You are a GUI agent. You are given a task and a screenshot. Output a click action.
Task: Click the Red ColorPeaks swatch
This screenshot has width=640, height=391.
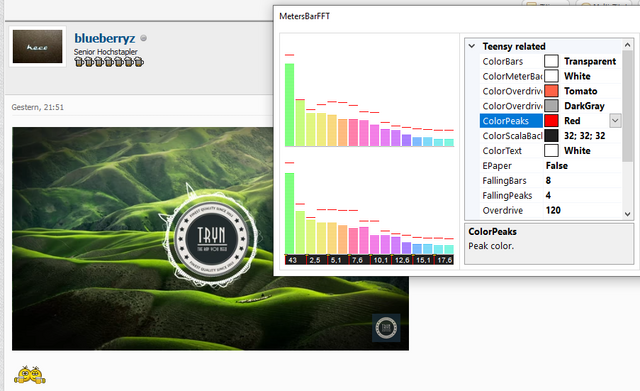(x=551, y=121)
